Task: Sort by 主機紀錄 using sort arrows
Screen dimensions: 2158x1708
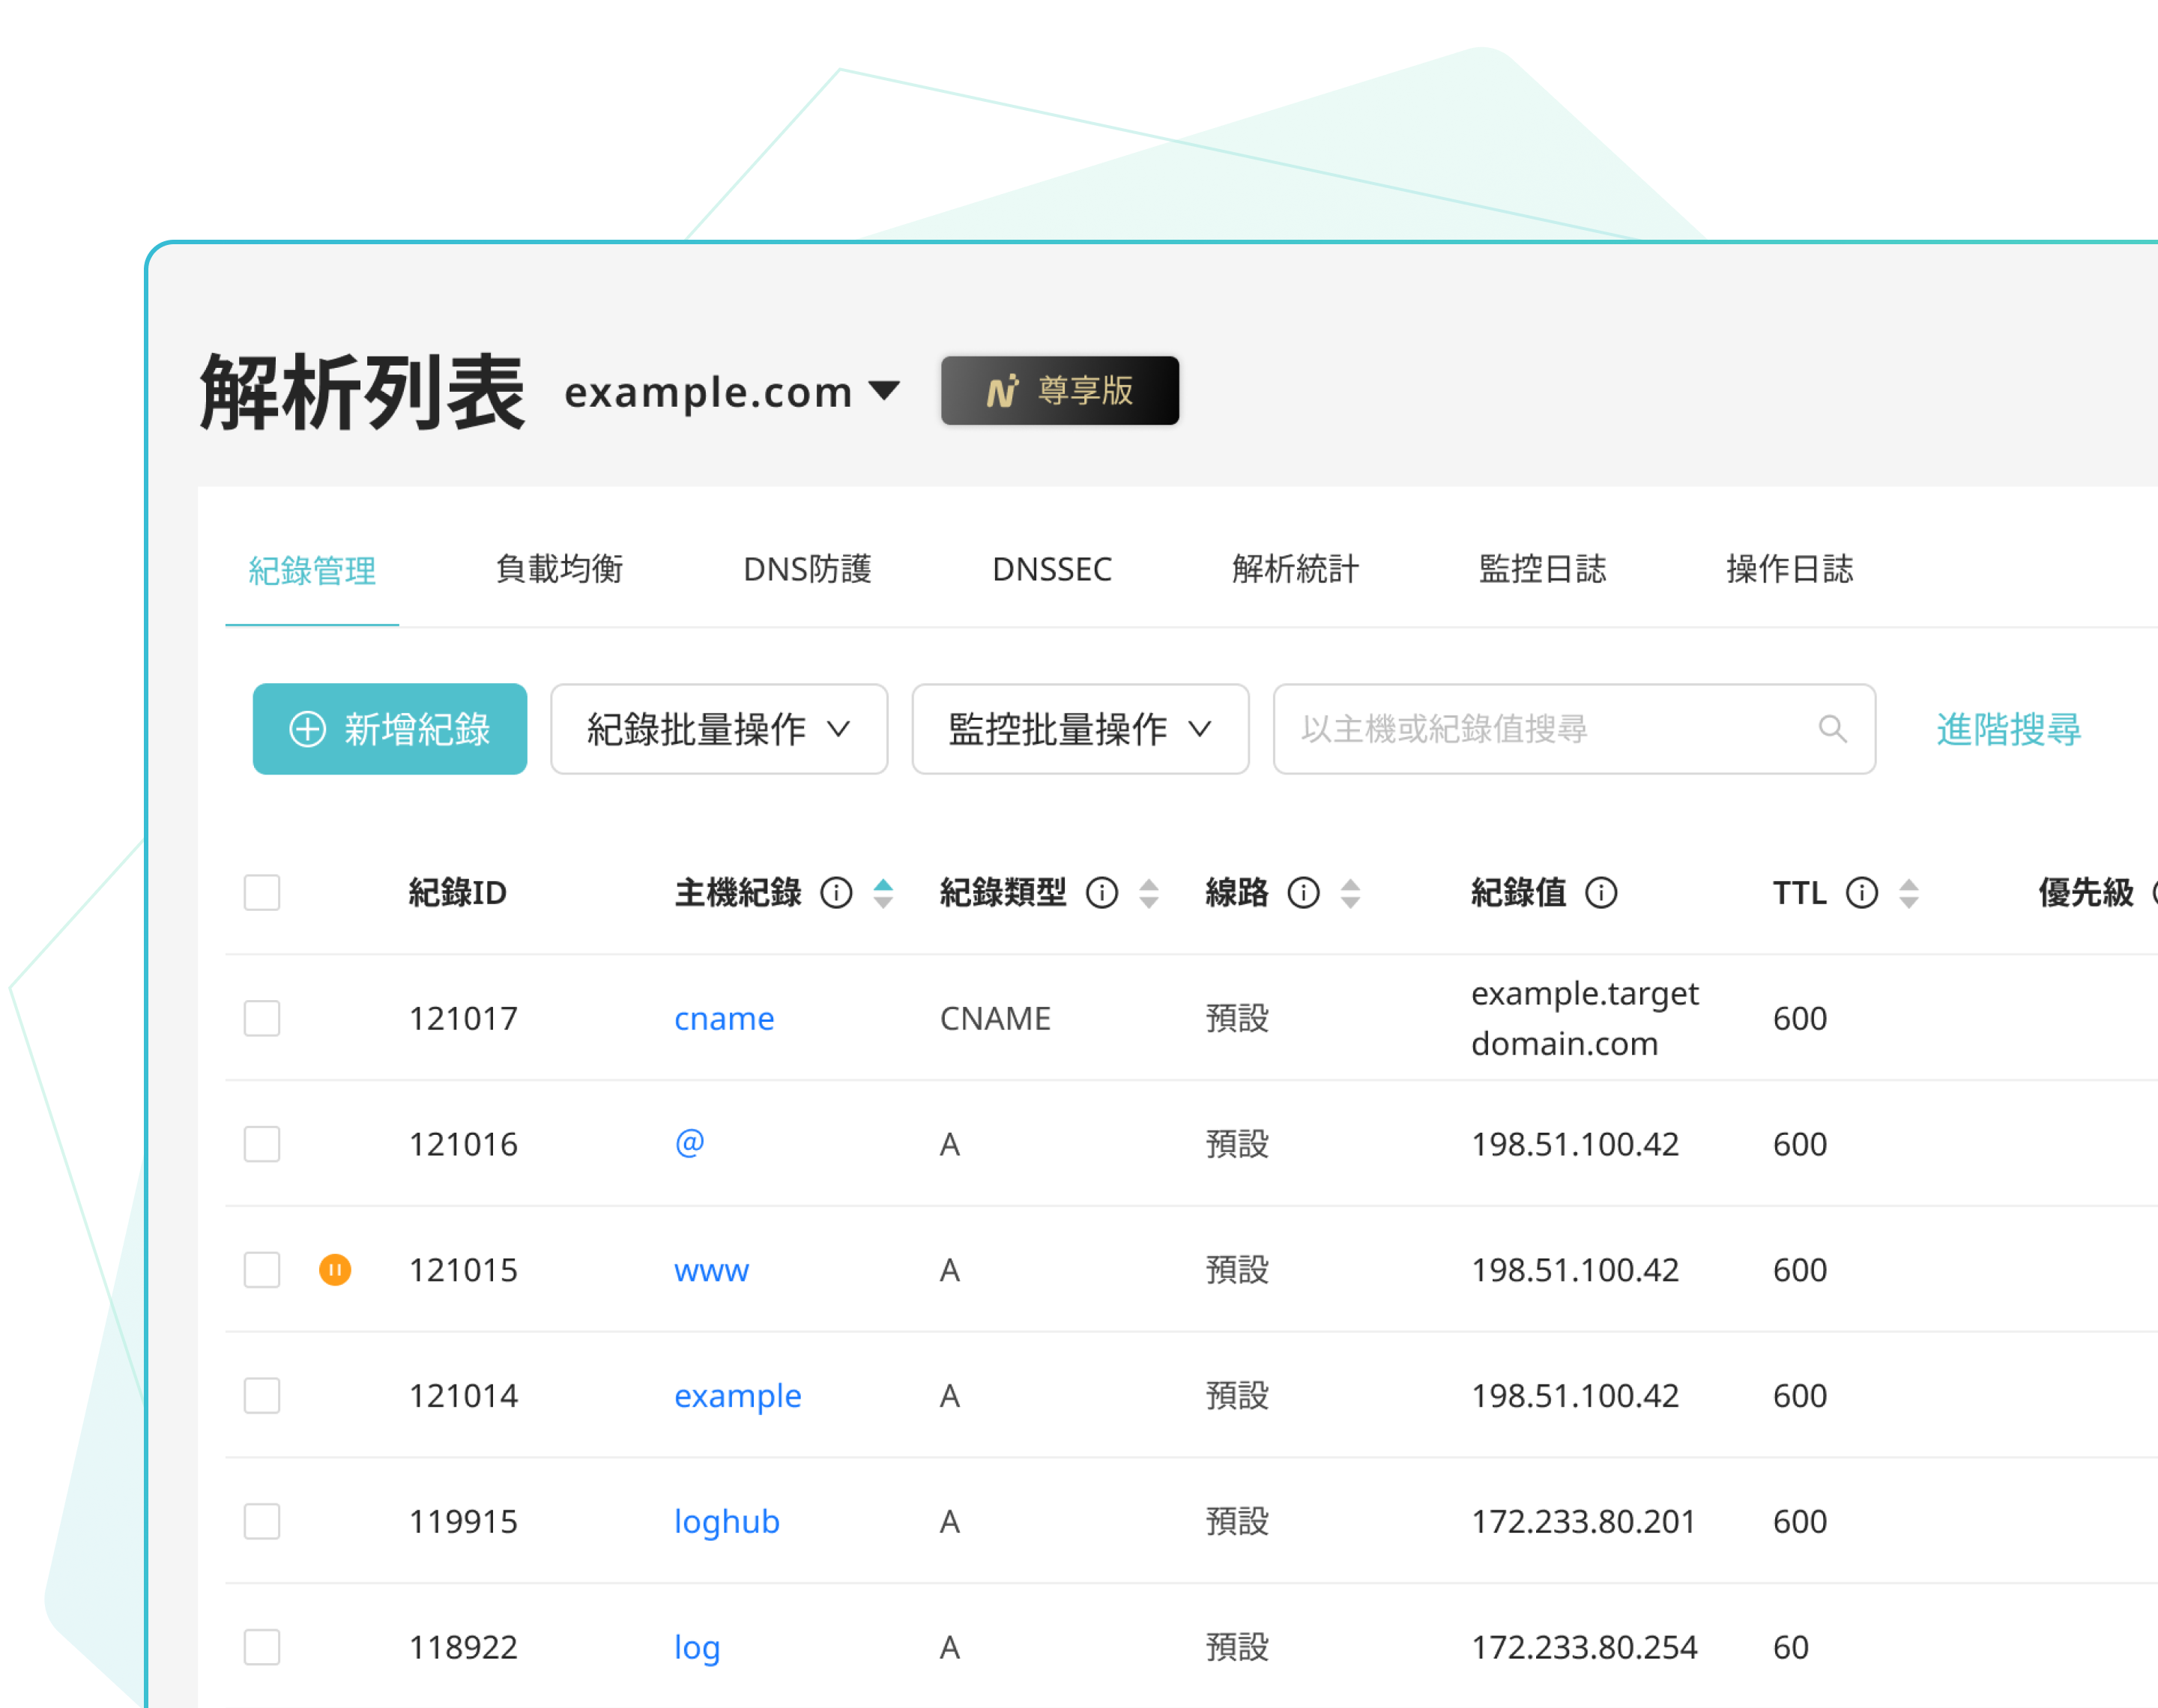Action: click(x=883, y=892)
